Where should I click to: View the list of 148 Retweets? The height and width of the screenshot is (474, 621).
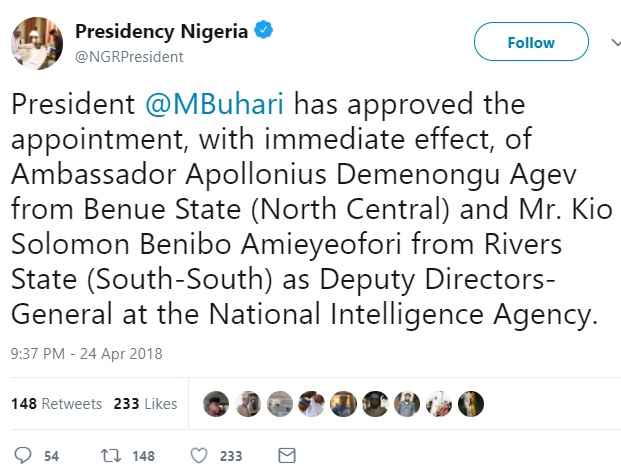(x=56, y=404)
